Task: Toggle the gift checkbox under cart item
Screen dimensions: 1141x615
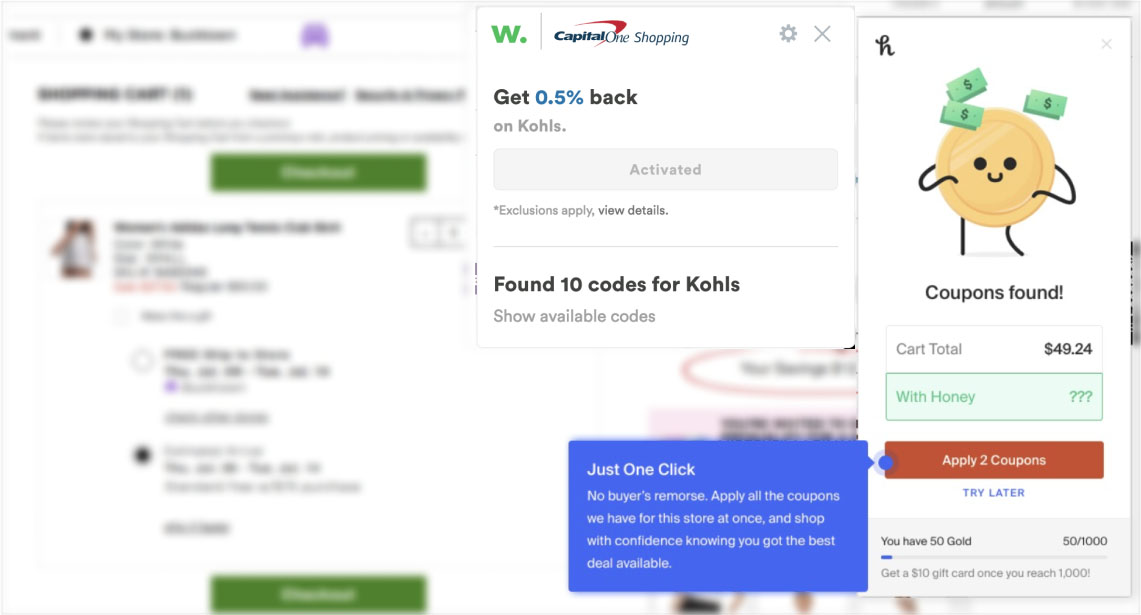Action: pyautogui.click(x=121, y=316)
